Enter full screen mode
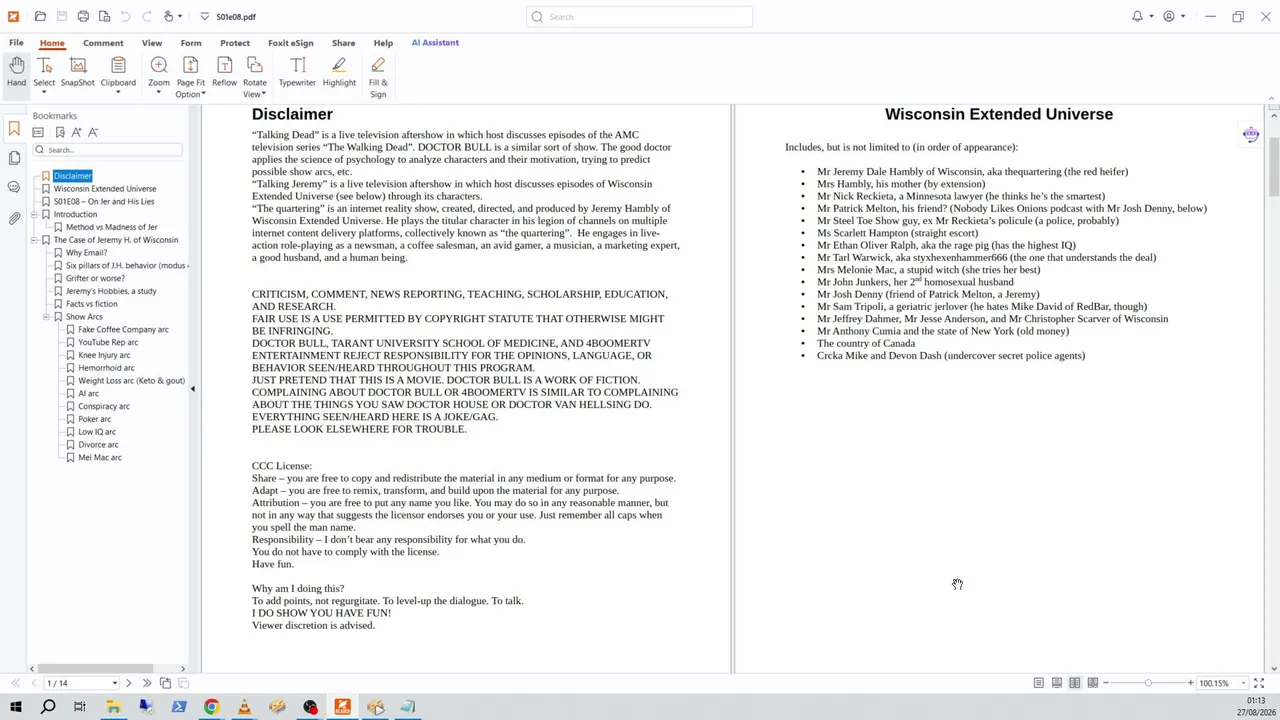The image size is (1280, 720). point(1259,683)
